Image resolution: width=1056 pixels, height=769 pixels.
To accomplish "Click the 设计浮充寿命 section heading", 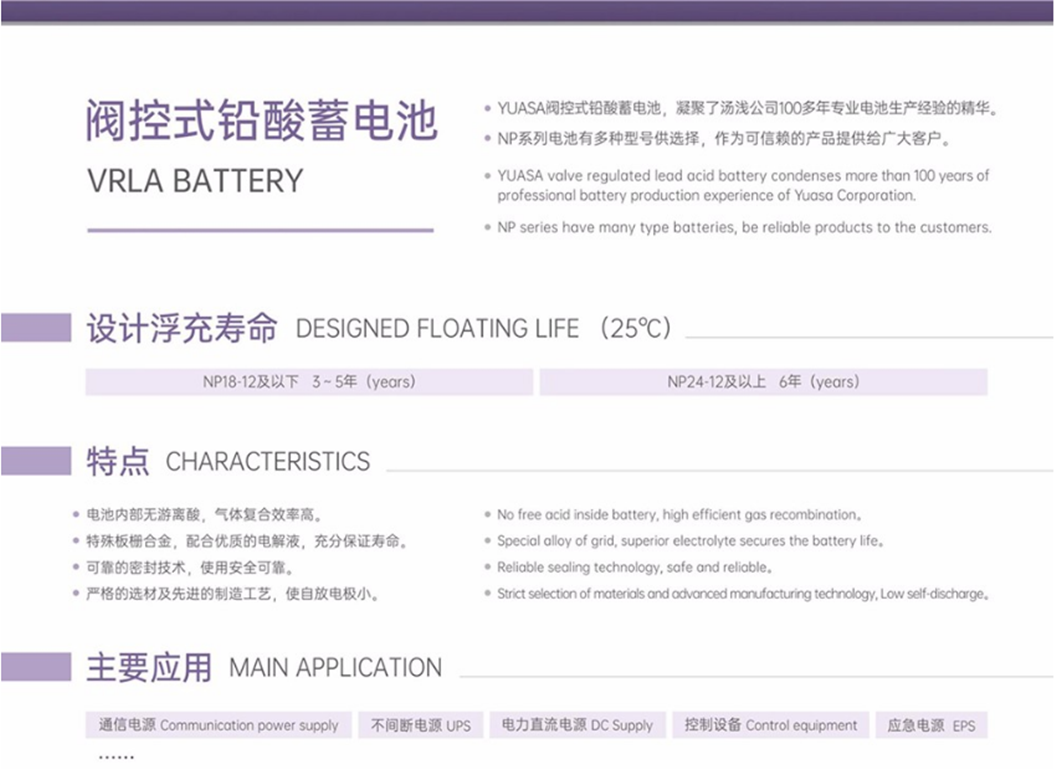I will click(182, 329).
